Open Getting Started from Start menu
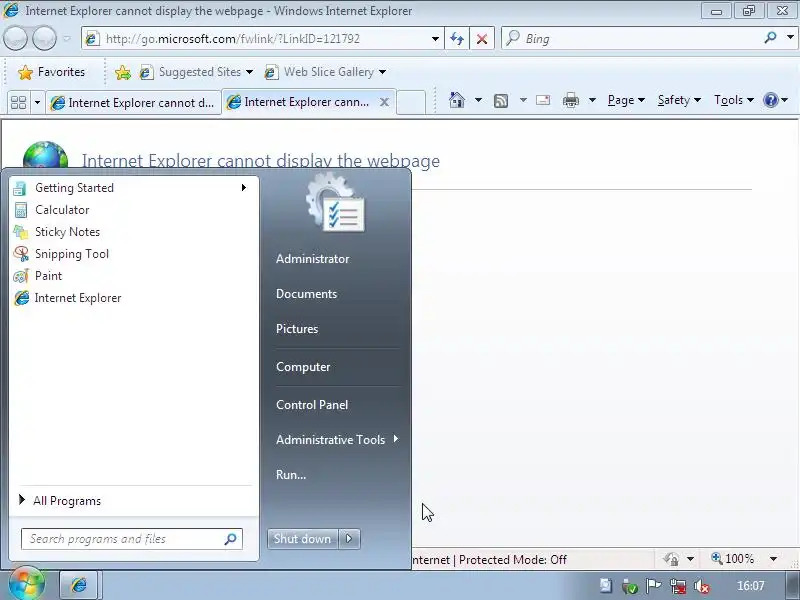Screen dimensions: 800x600 pos(133,188)
